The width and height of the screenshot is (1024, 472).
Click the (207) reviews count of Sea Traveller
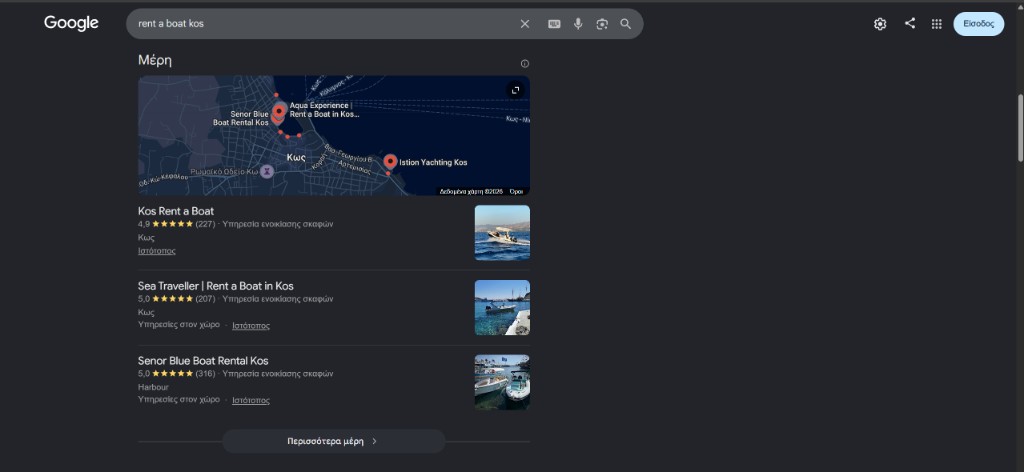point(205,299)
